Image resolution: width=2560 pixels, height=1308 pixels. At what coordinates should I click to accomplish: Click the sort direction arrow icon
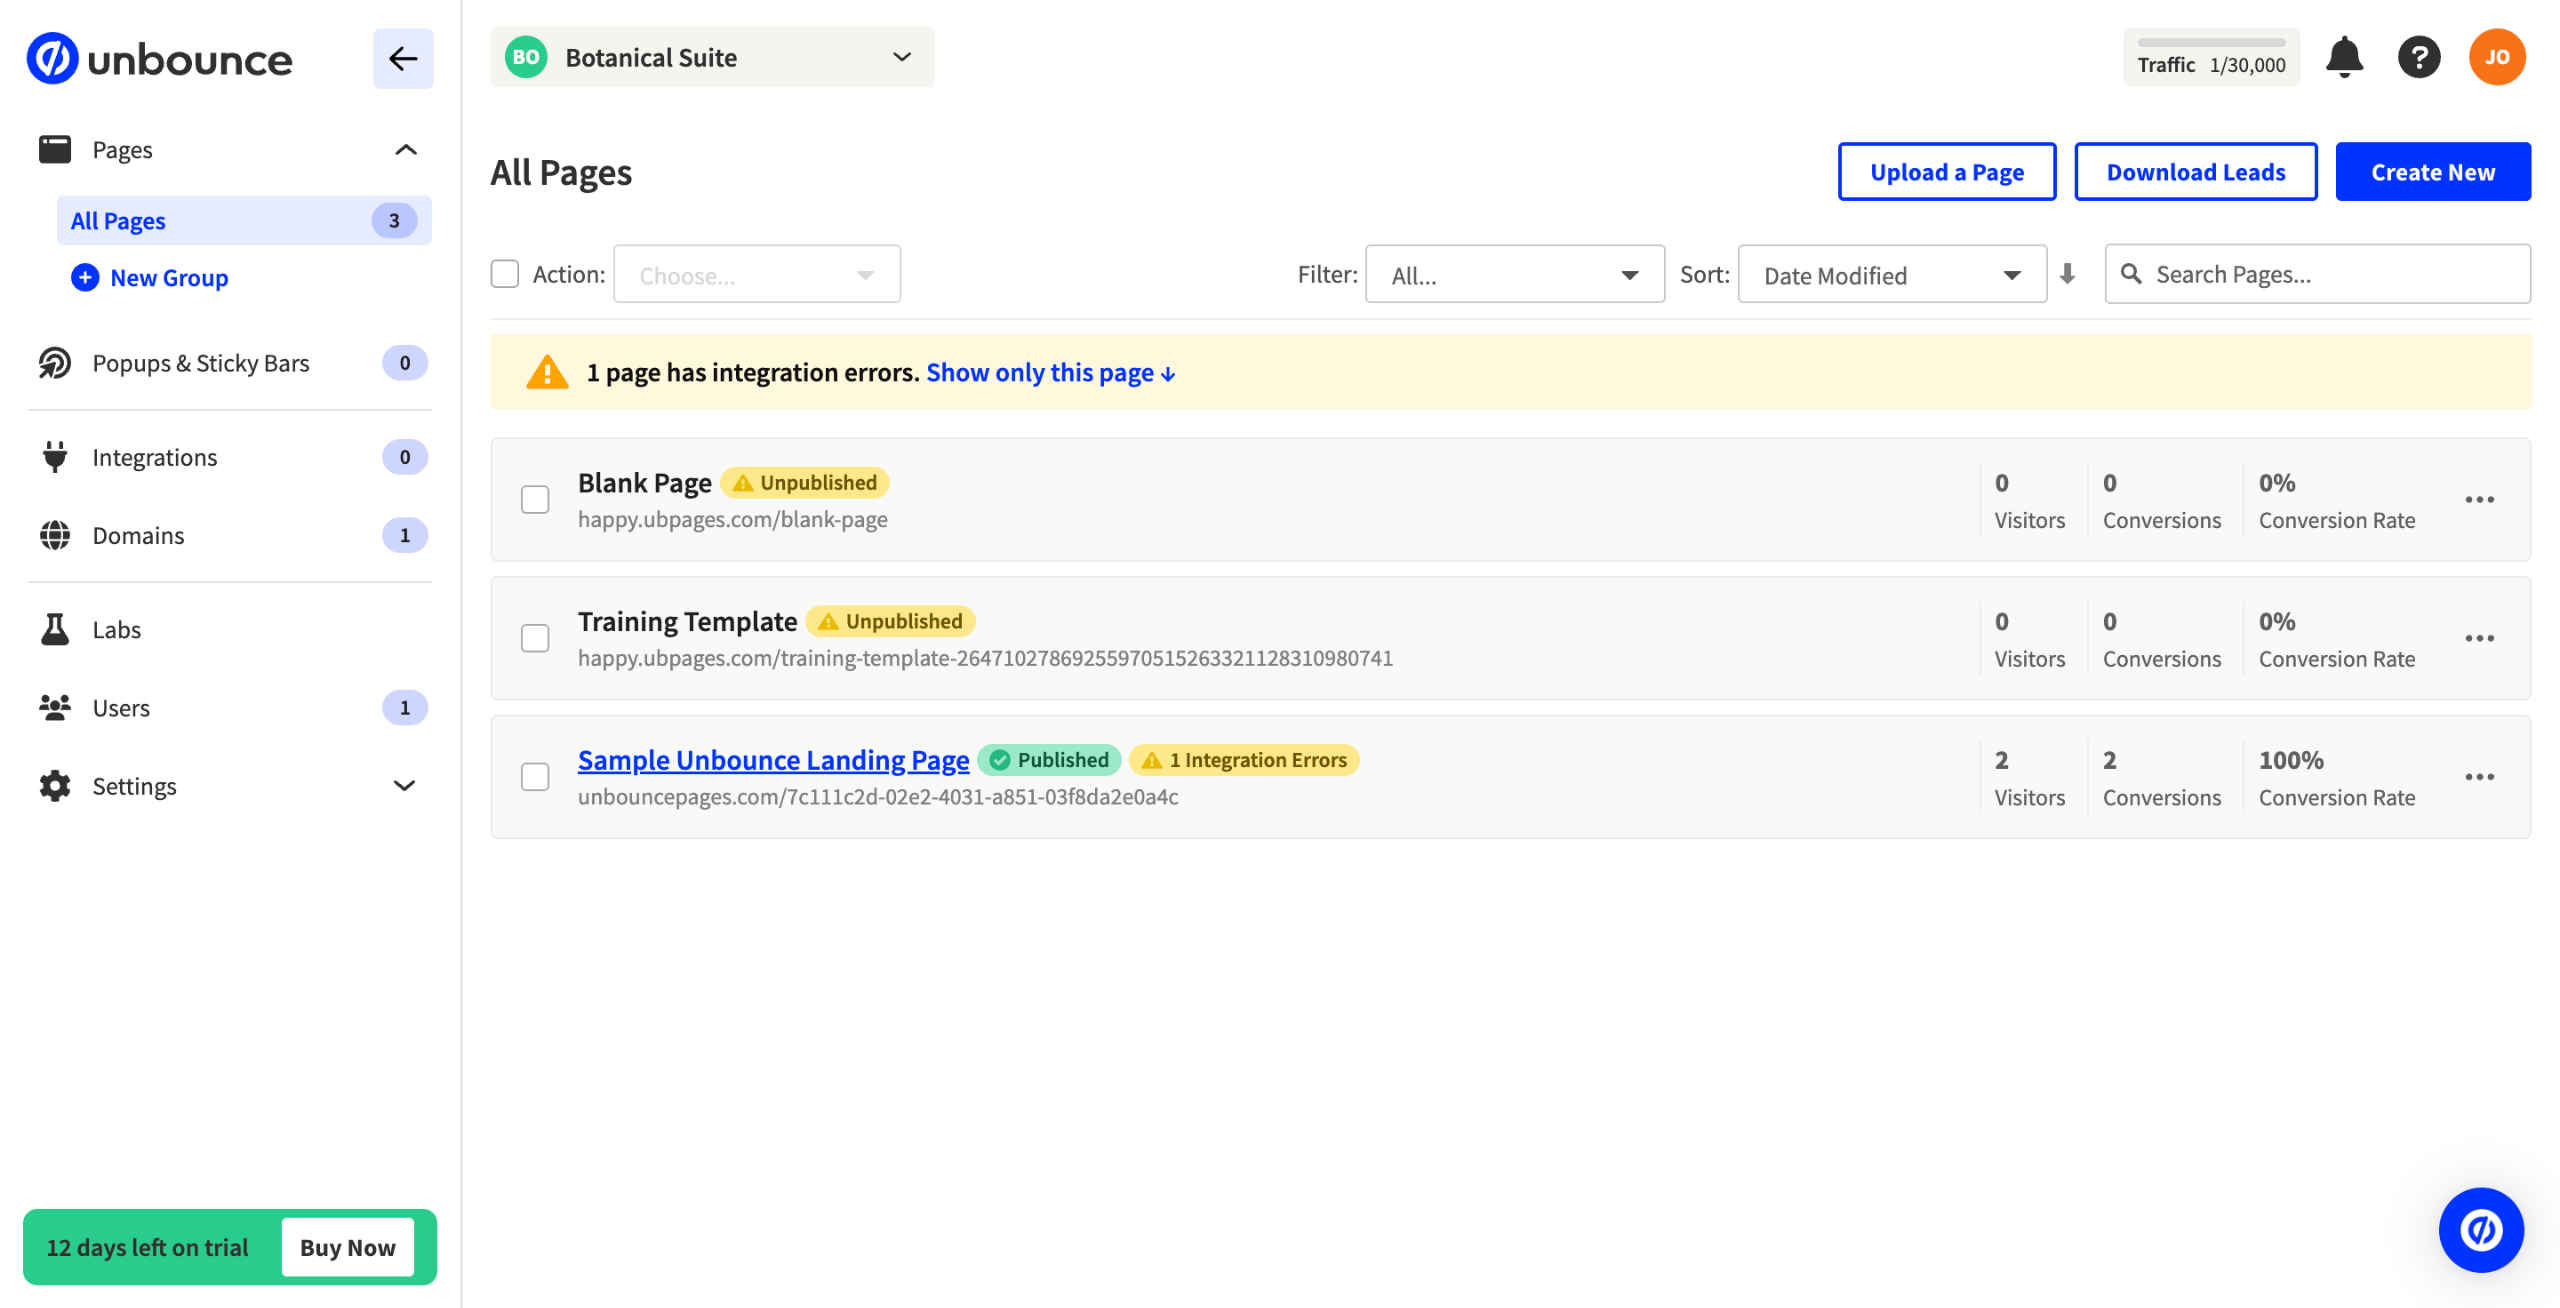click(x=2067, y=274)
